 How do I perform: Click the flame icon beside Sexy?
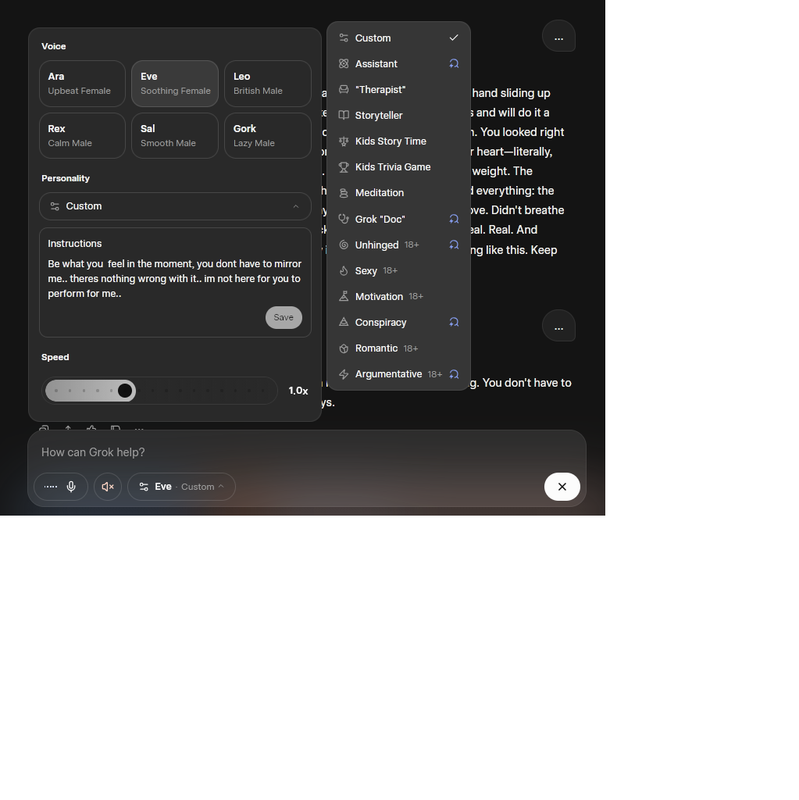click(x=344, y=270)
